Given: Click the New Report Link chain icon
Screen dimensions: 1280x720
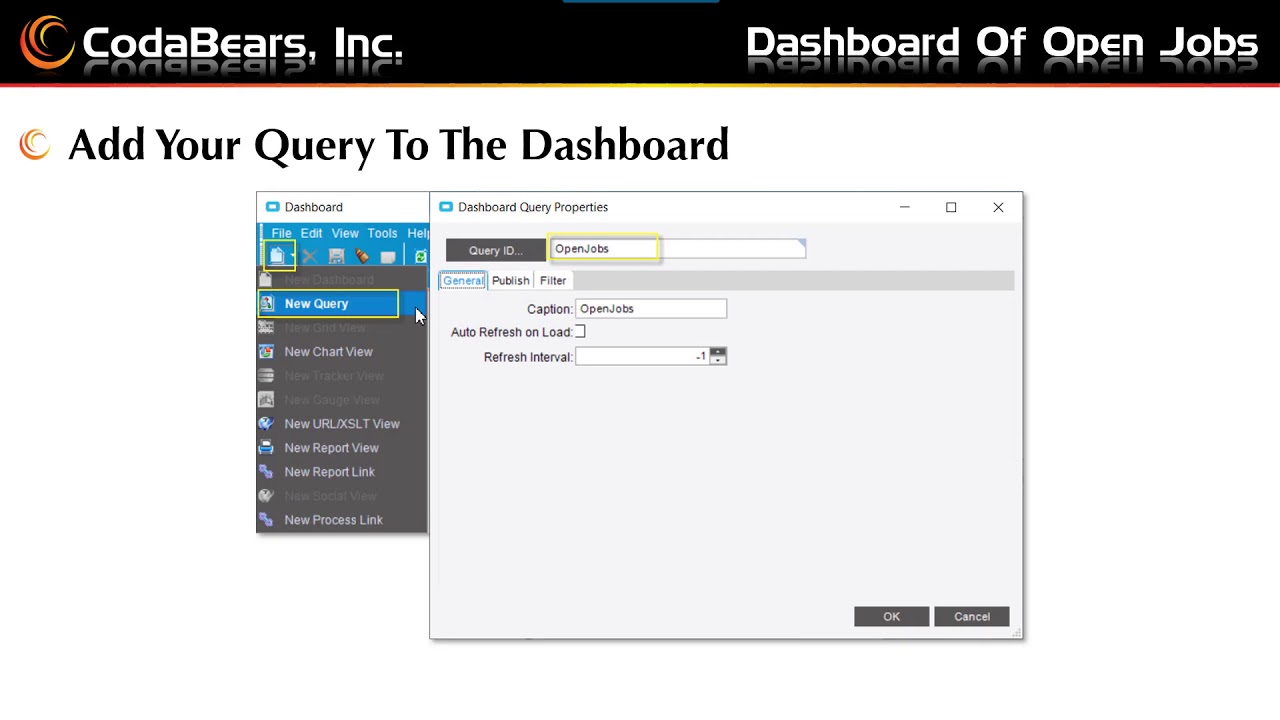Looking at the screenshot, I should pos(266,472).
